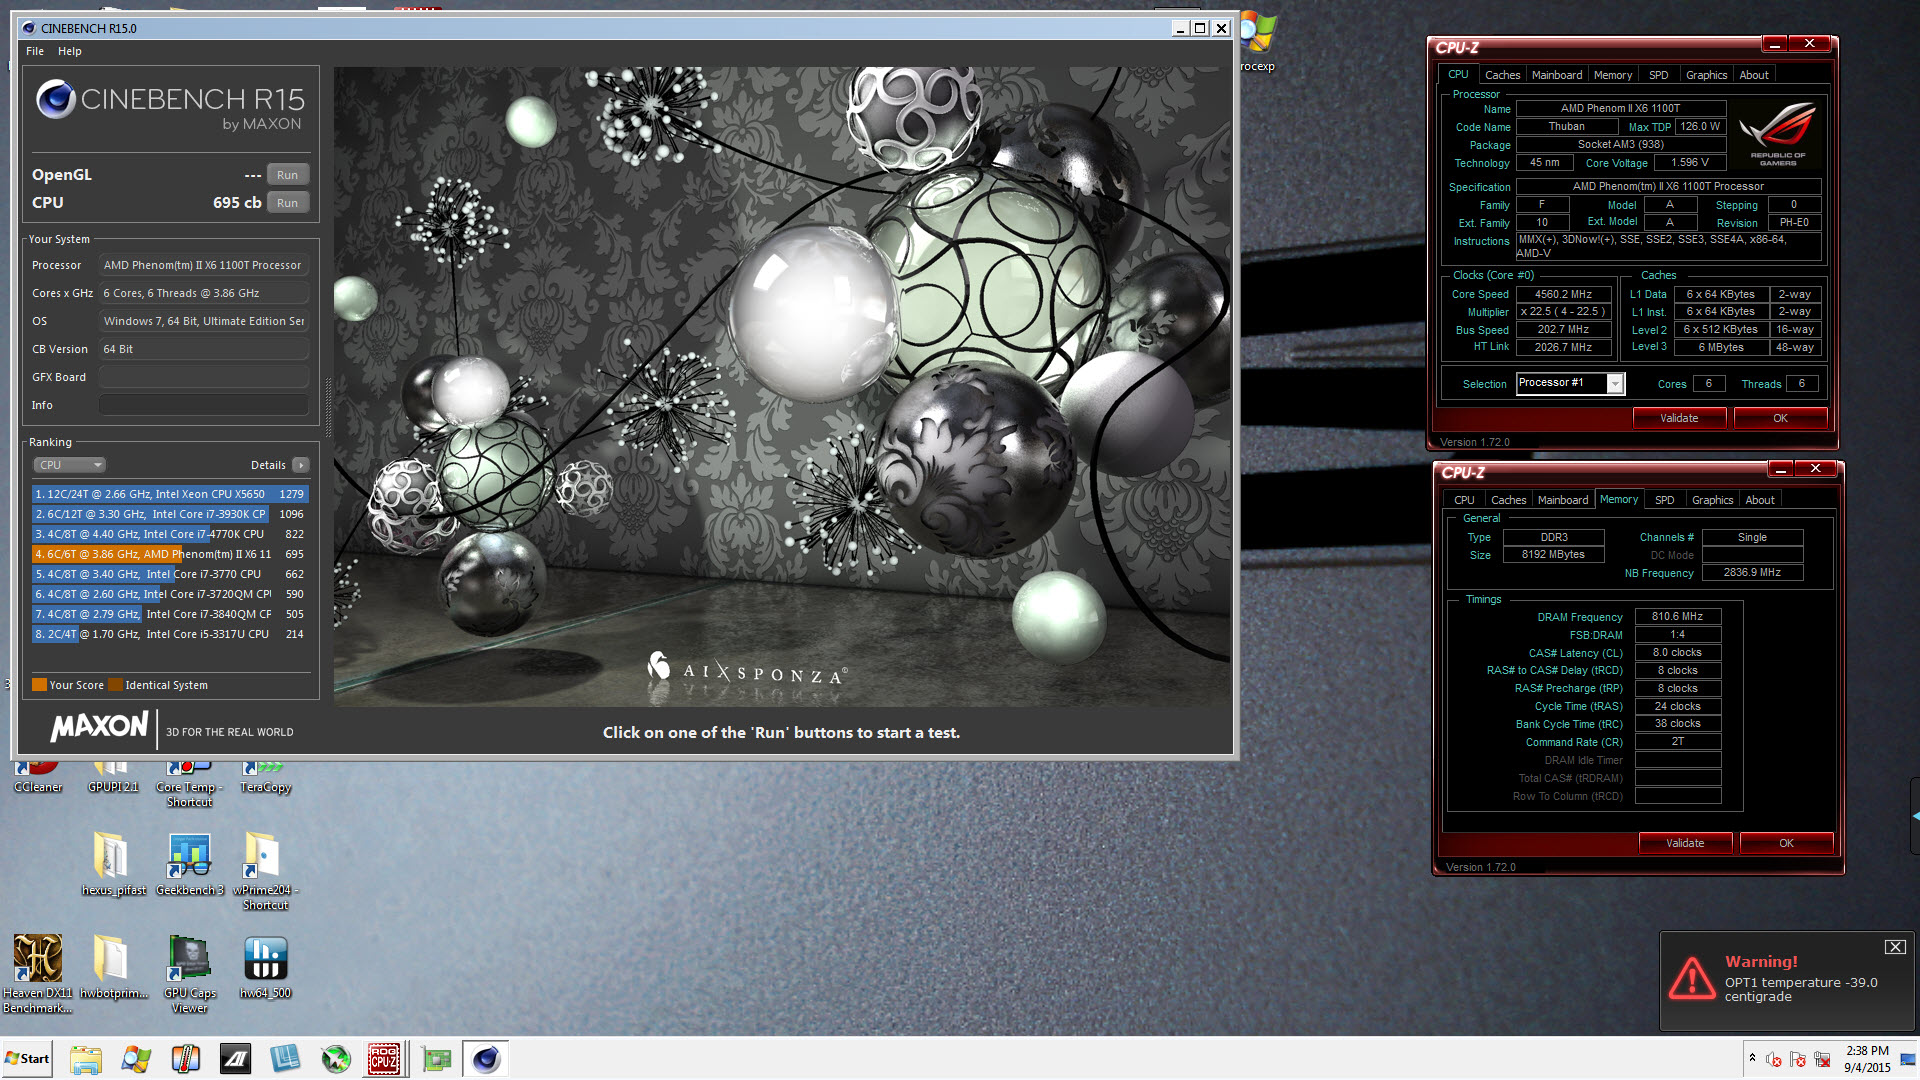Select the Core i7-3720QM ranking row
1920x1080 pixels.
pos(170,594)
